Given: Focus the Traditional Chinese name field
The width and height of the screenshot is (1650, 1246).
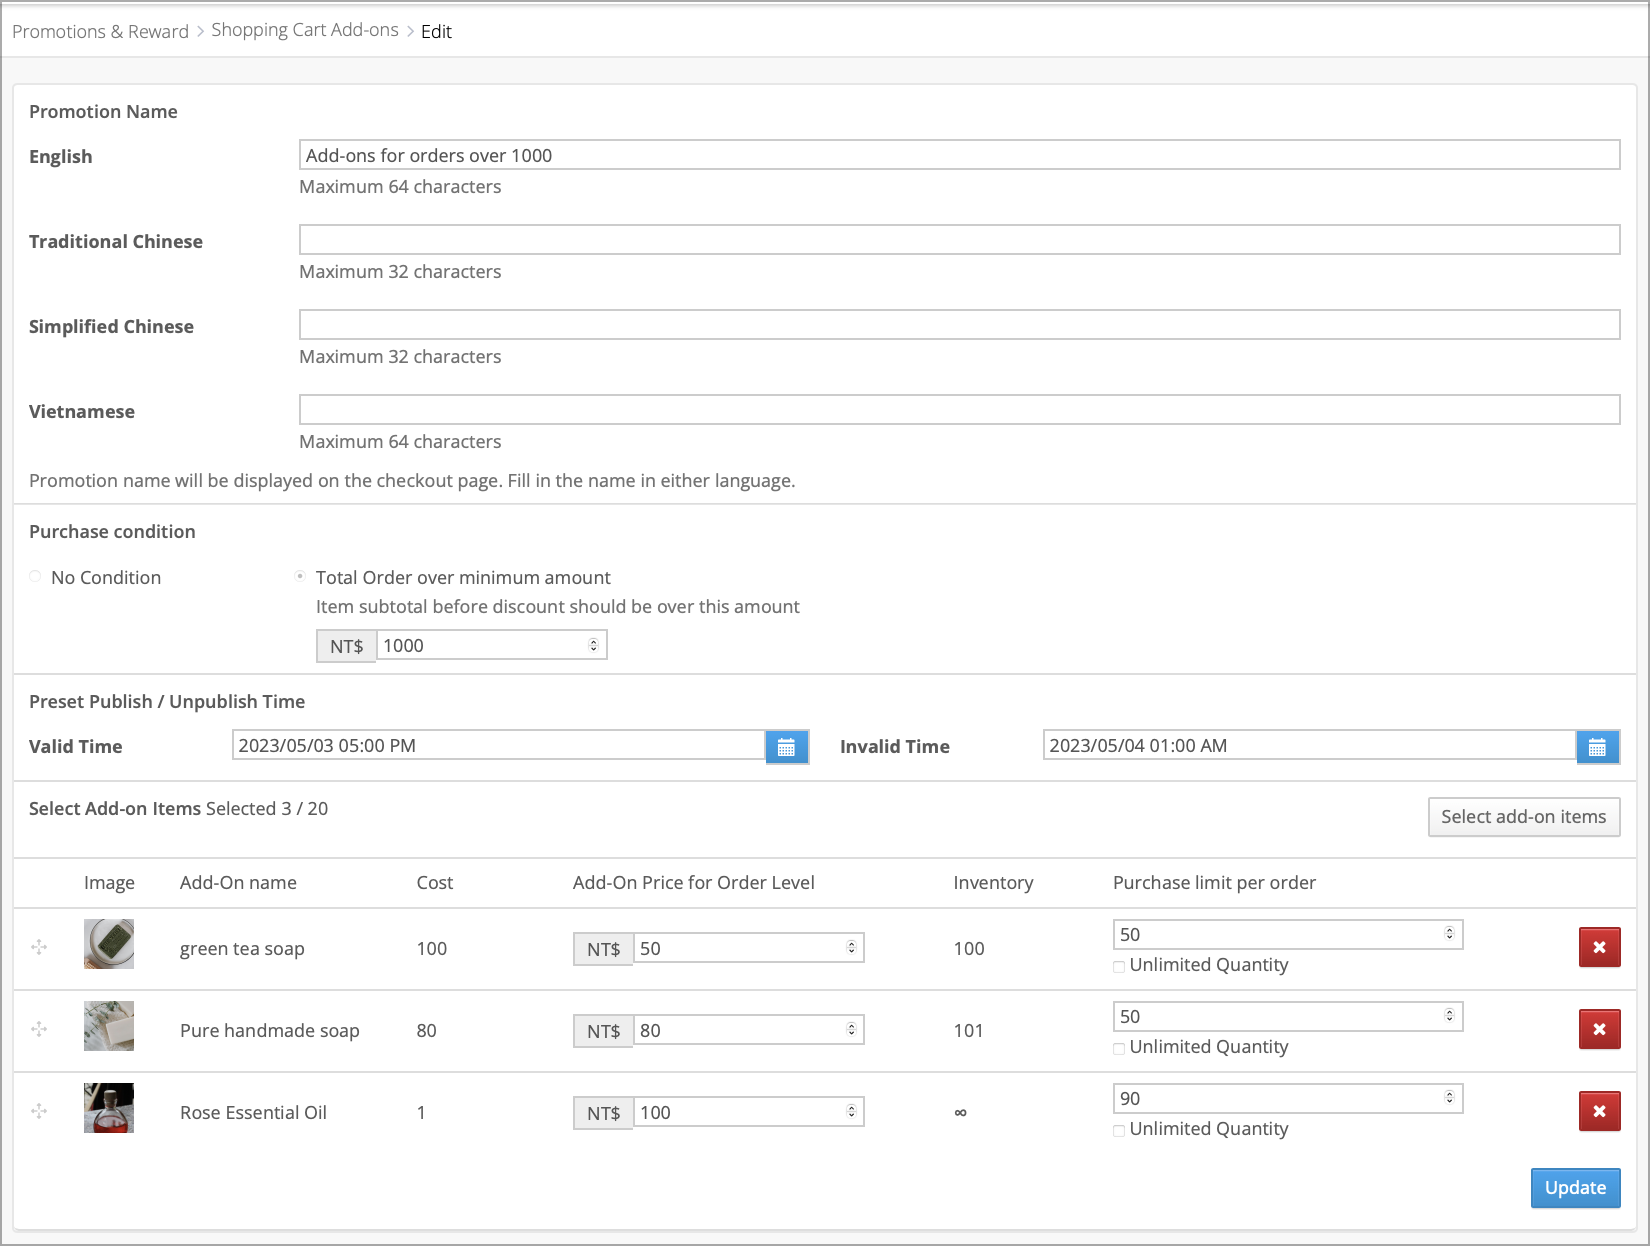Looking at the screenshot, I should pyautogui.click(x=960, y=240).
